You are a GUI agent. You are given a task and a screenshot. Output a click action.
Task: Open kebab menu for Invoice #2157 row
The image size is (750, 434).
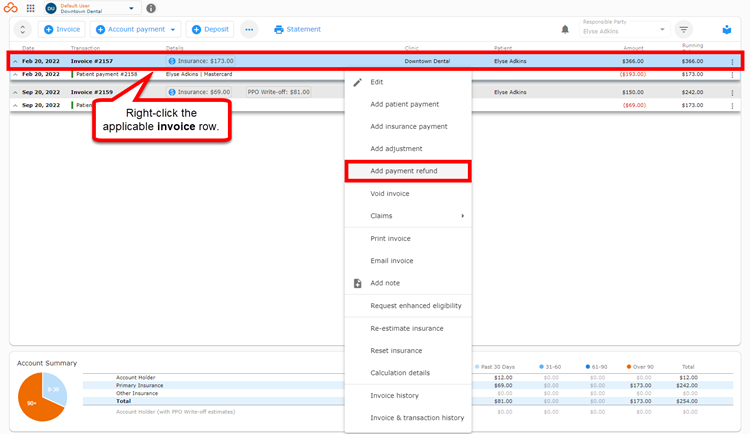tap(732, 62)
